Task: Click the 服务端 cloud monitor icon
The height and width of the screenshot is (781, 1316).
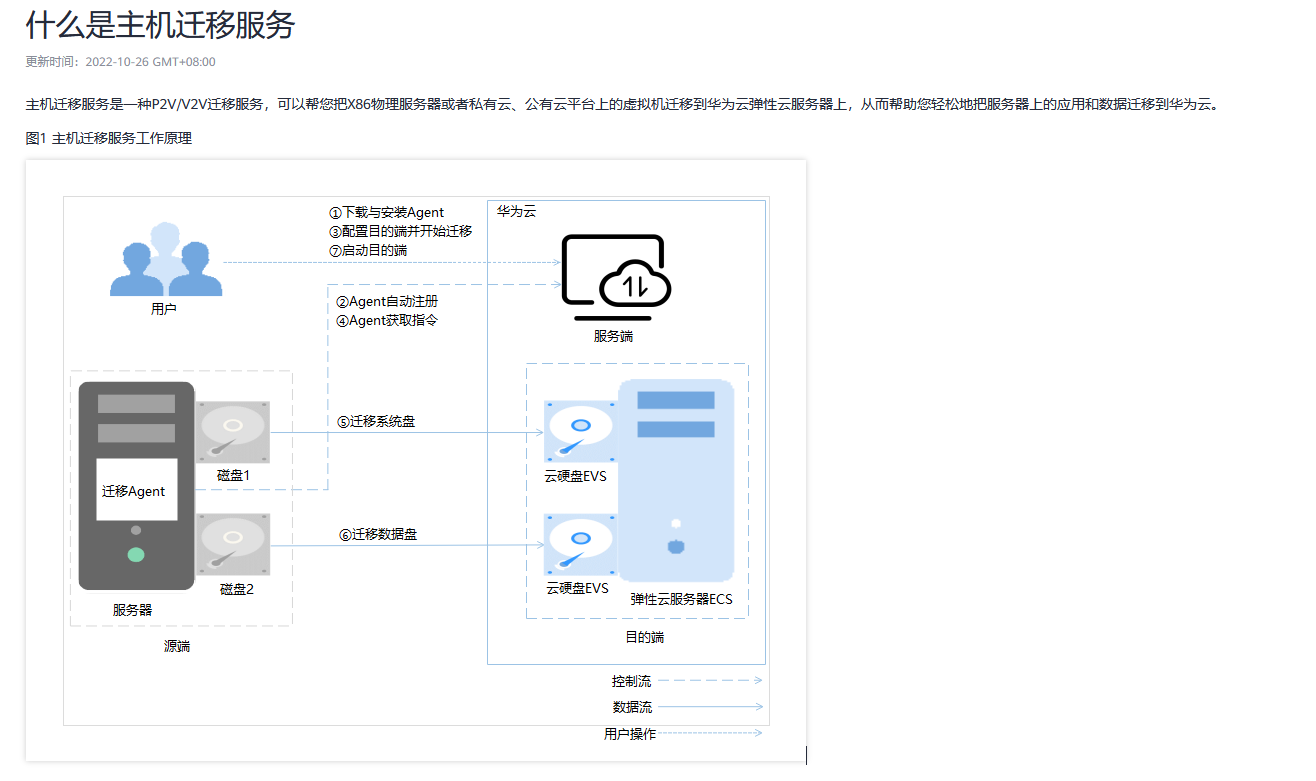Action: tap(616, 276)
